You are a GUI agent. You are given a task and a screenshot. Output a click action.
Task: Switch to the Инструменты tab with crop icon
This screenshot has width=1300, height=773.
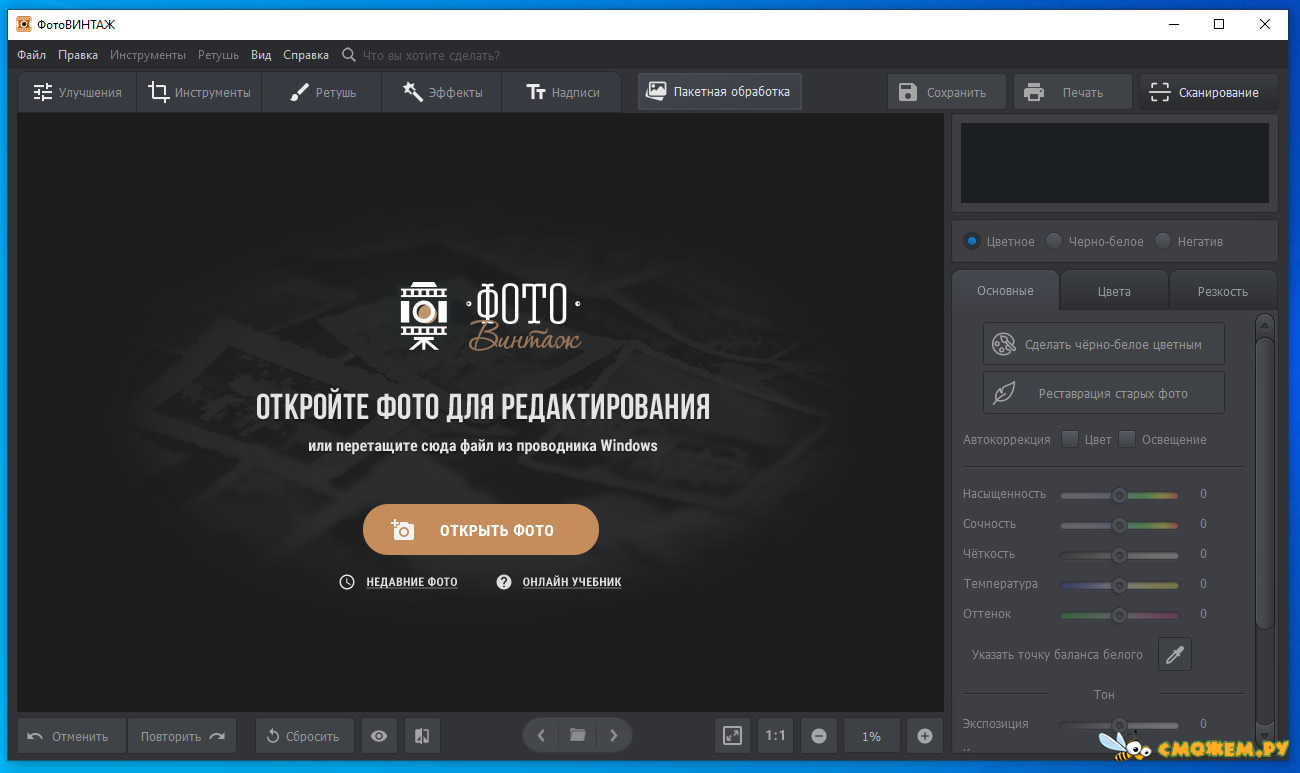tap(199, 92)
